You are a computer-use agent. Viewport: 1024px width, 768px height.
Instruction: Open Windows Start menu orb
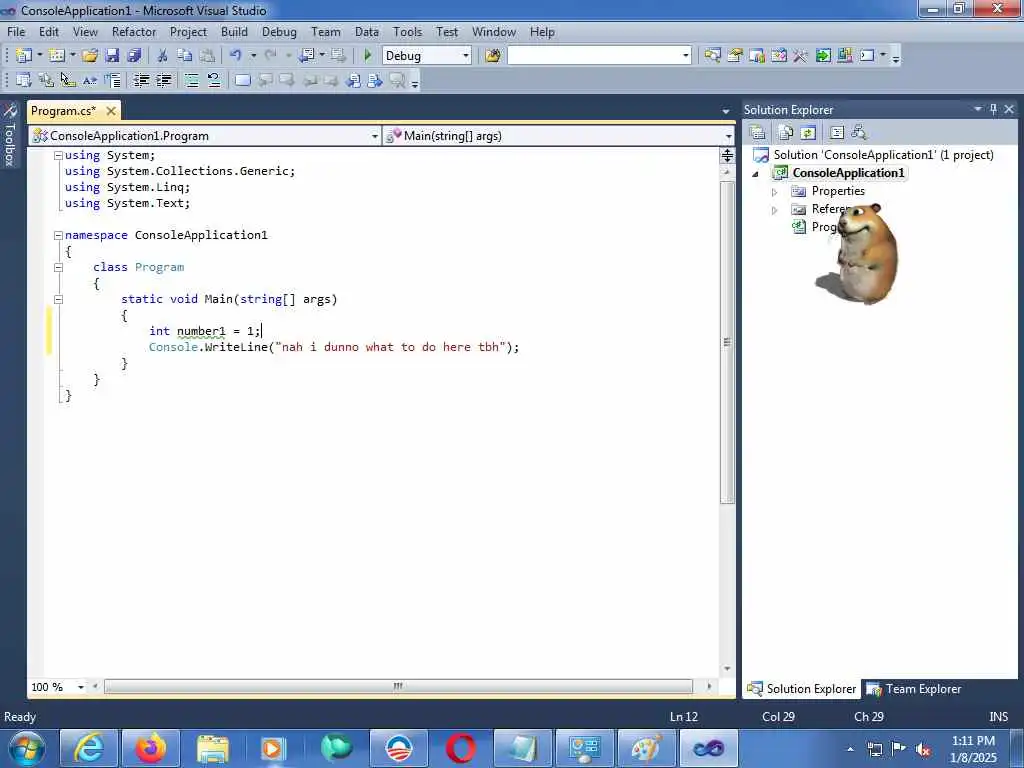click(x=27, y=748)
